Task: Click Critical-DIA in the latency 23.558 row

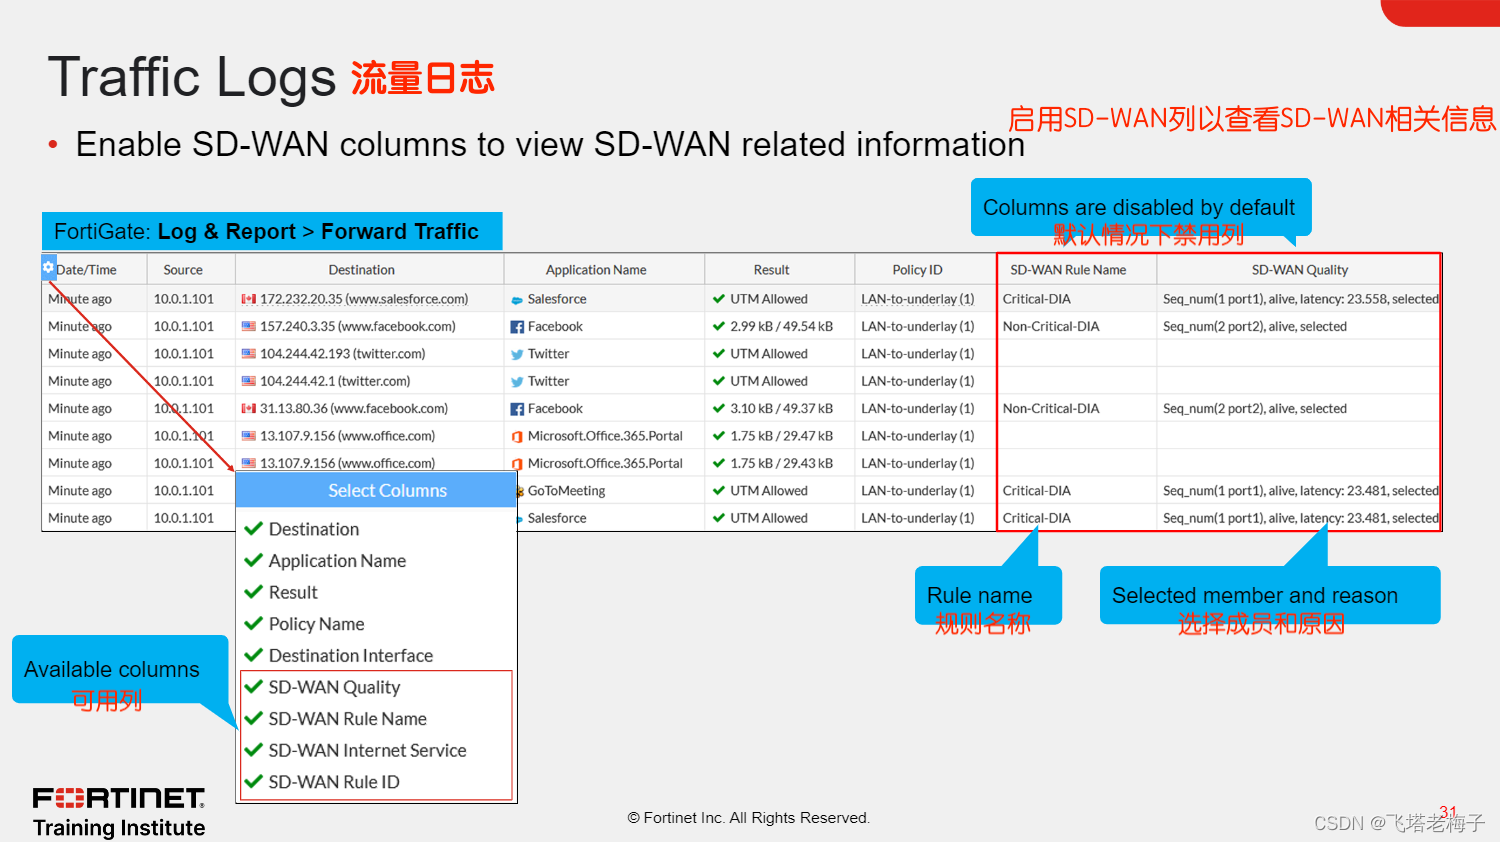Action: pos(1037,299)
